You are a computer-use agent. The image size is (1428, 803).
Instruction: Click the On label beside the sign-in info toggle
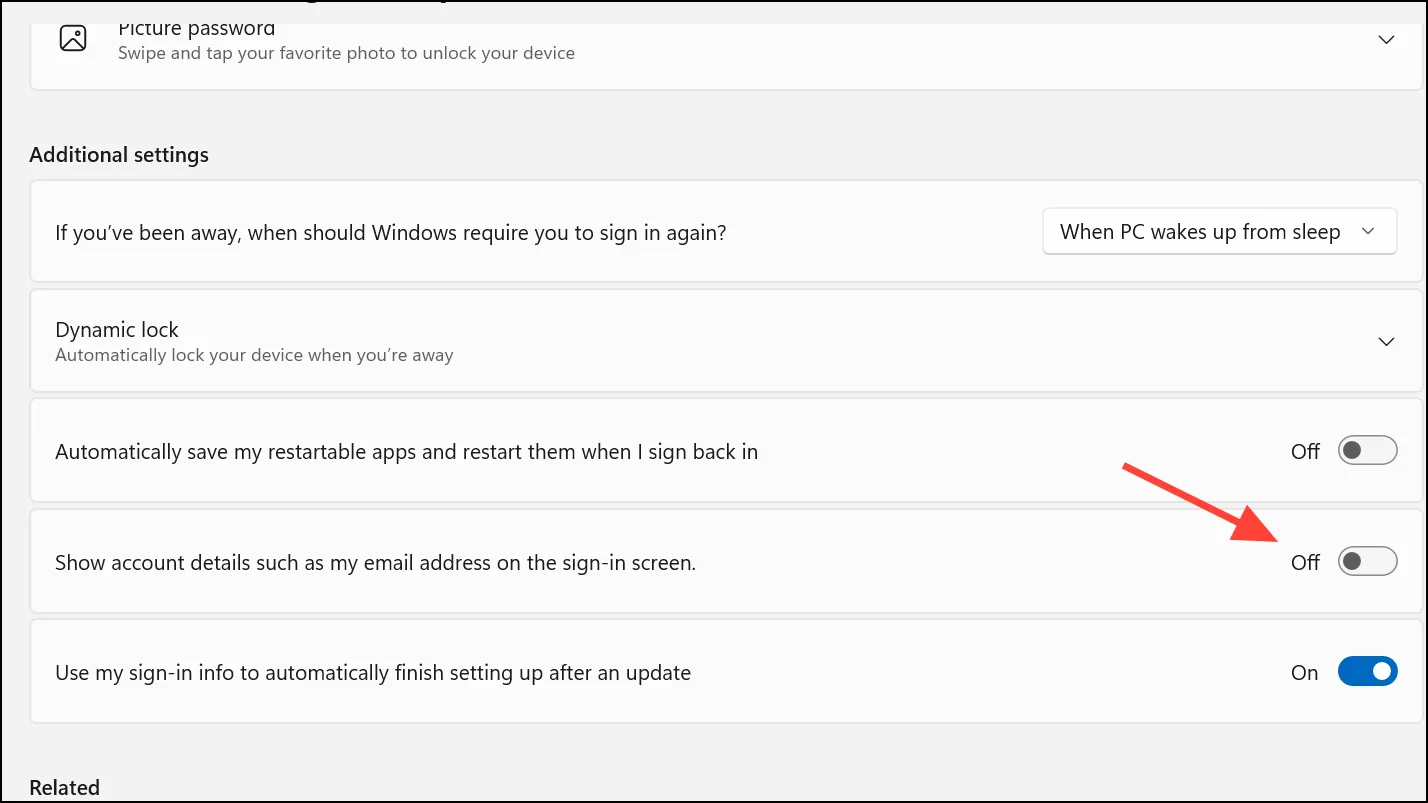1305,673
